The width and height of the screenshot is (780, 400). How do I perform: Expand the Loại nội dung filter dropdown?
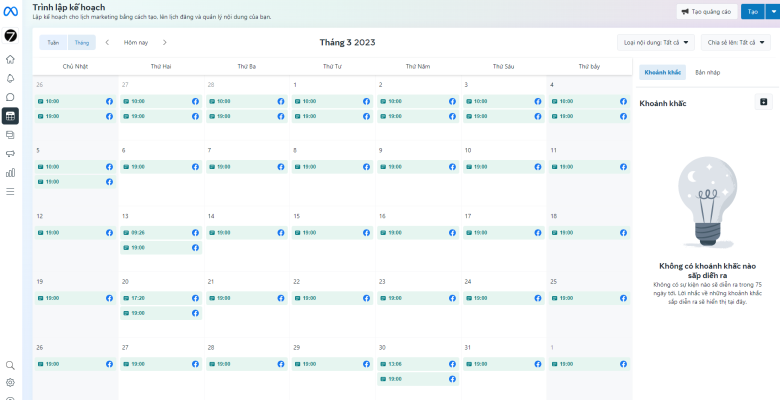(x=656, y=43)
